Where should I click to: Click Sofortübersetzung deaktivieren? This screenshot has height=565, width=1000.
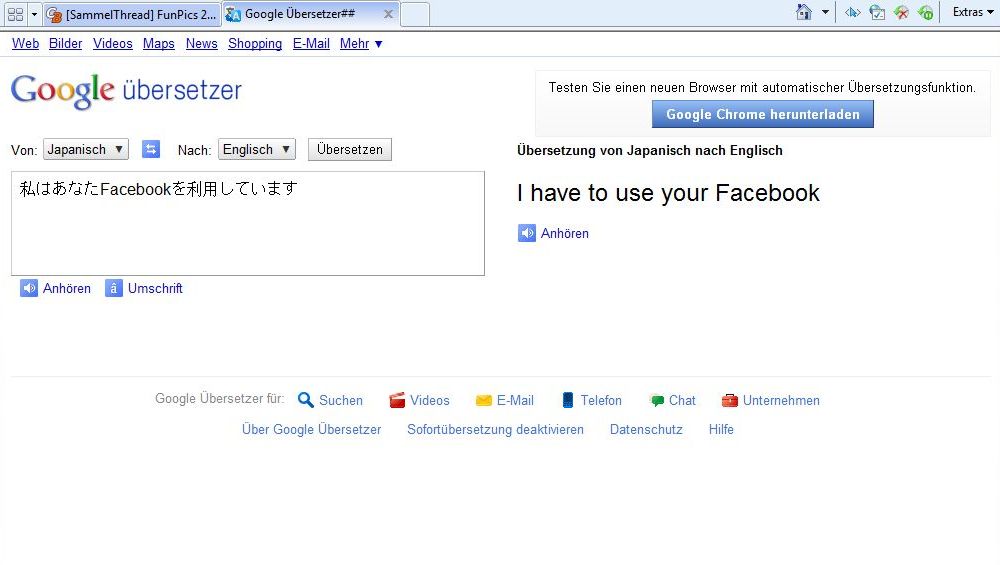click(496, 429)
